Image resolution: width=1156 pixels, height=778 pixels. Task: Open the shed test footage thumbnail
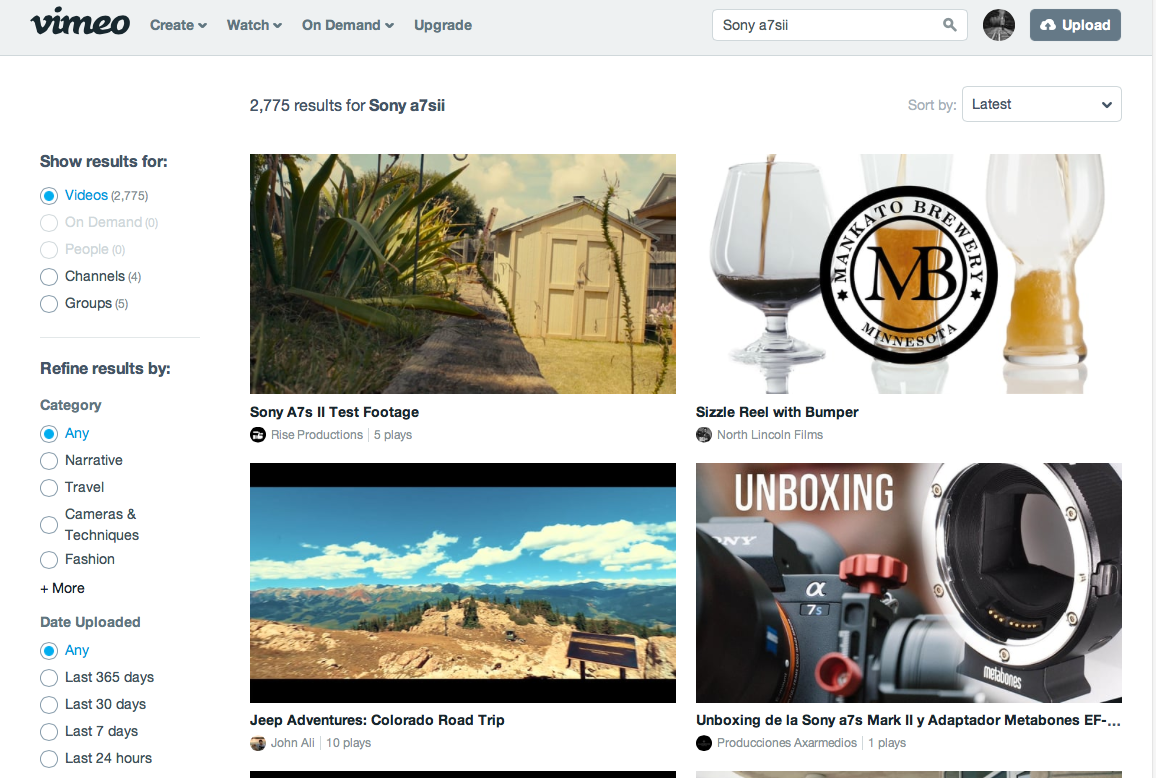click(463, 274)
